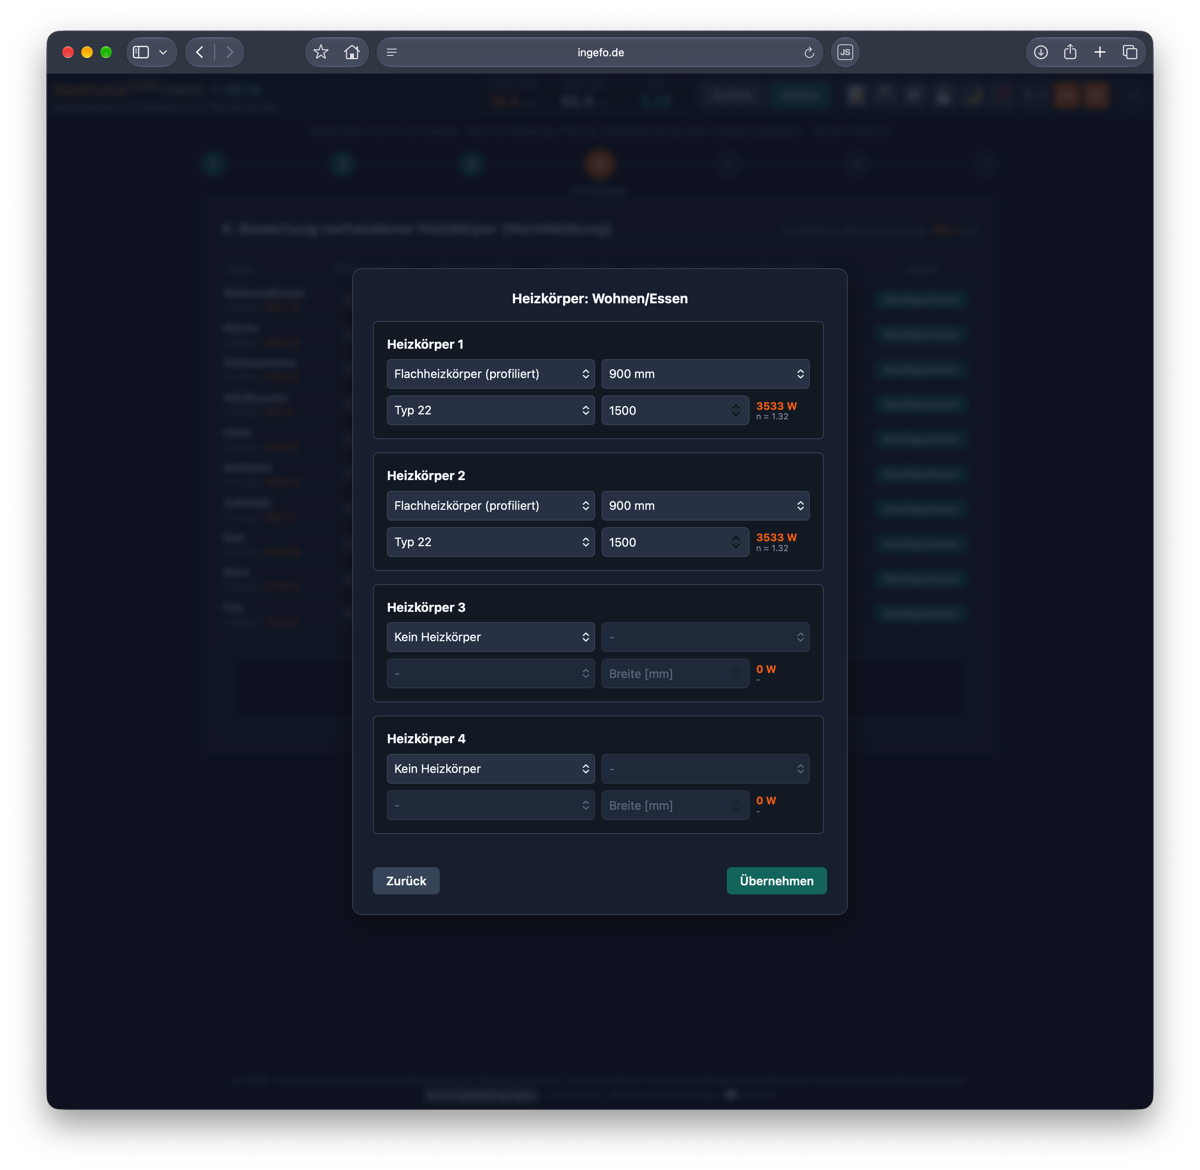Screen dimensions: 1200x1170
Task: Open Heizkörper 2 height dropdown 900 mm
Action: [x=705, y=506]
